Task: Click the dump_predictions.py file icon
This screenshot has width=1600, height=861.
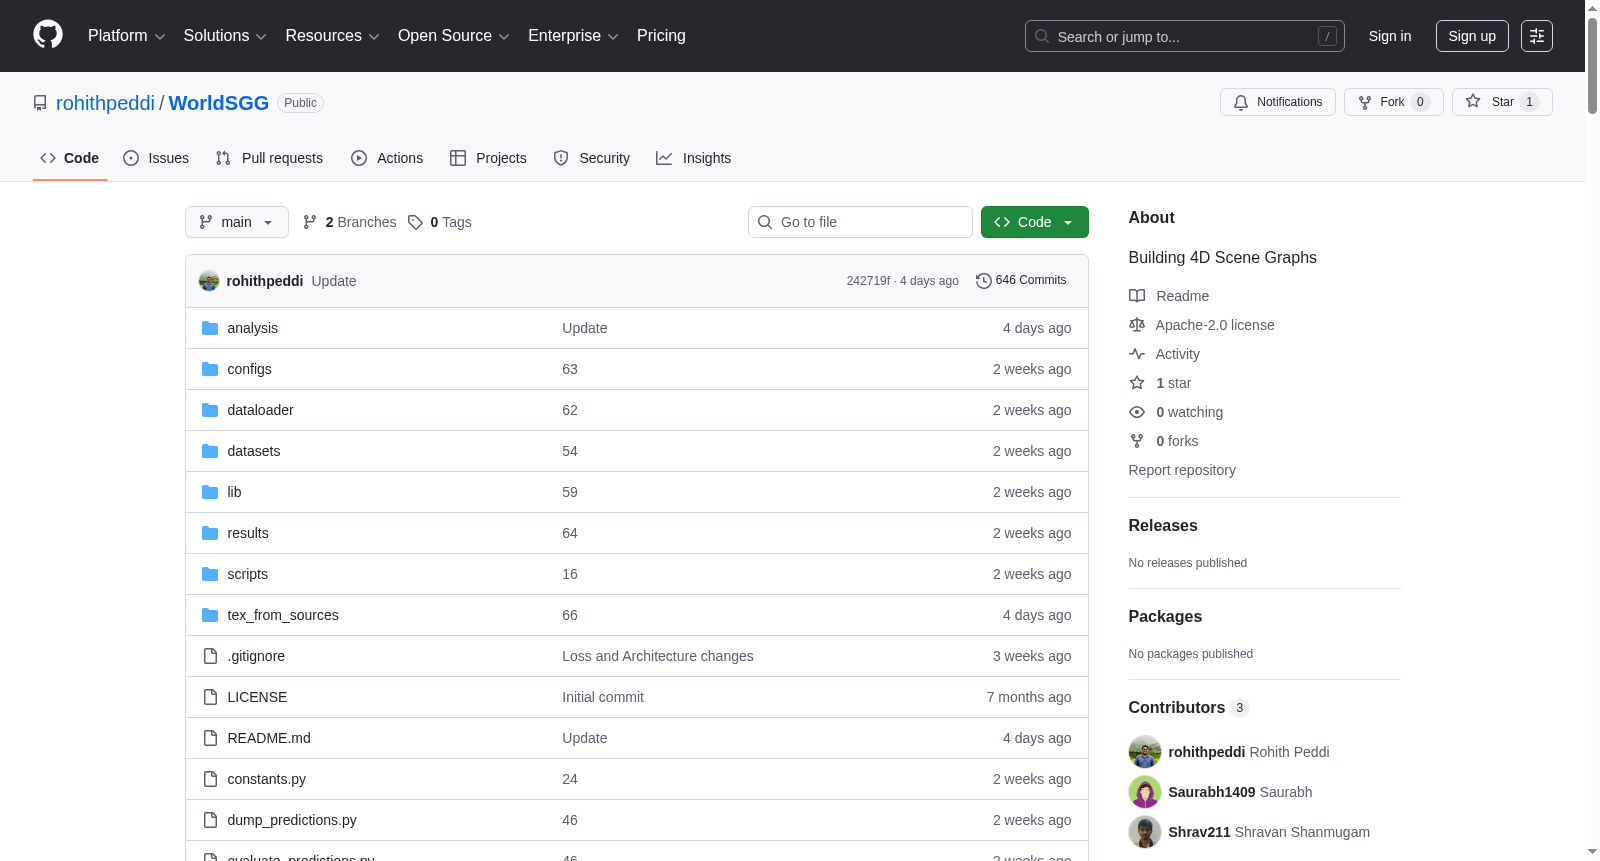Action: [210, 820]
